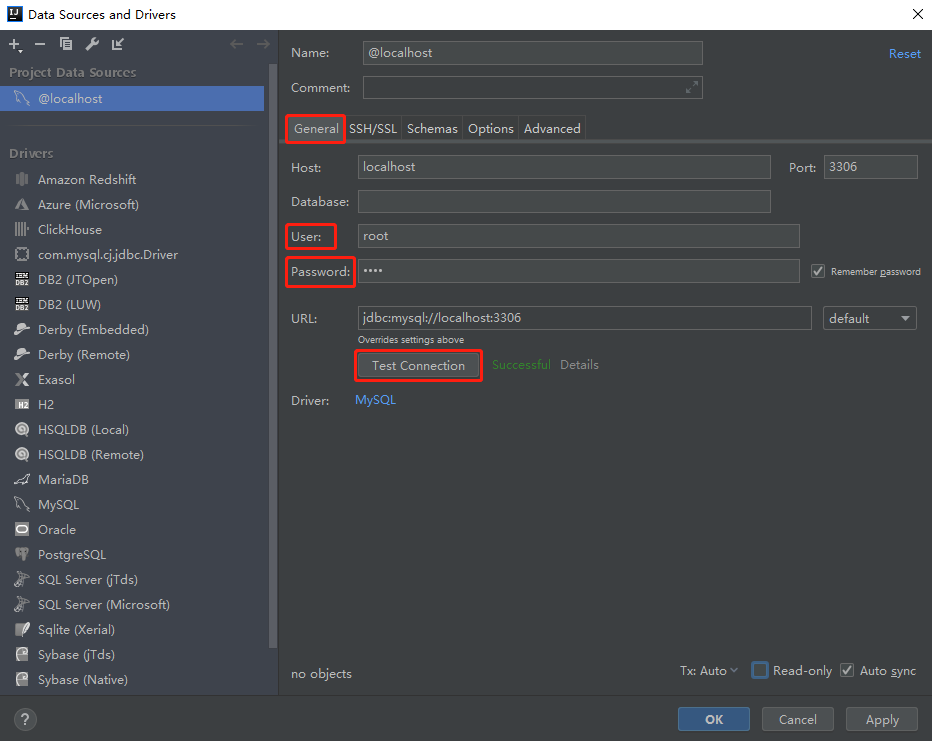Click the connection test Details link
The image size is (932, 741).
pos(579,365)
